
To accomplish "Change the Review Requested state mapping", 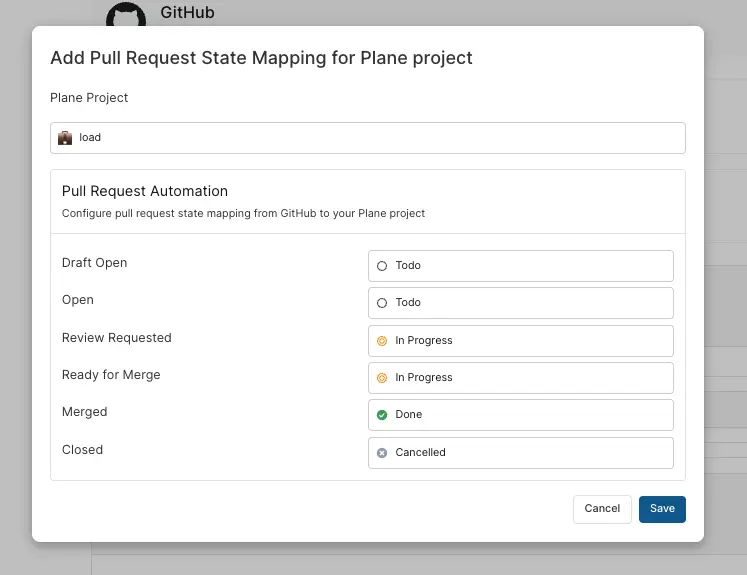I will [520, 341].
